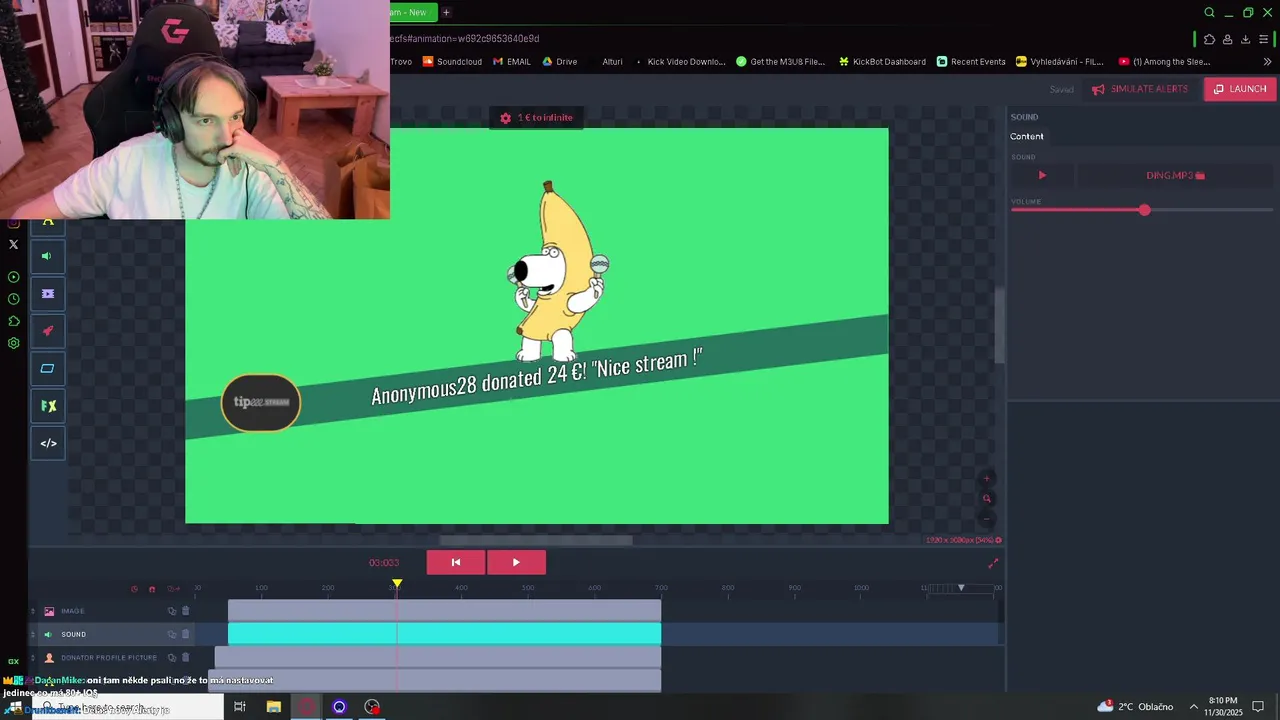Open the FX effects tool
Image resolution: width=1280 pixels, height=720 pixels.
(47, 406)
